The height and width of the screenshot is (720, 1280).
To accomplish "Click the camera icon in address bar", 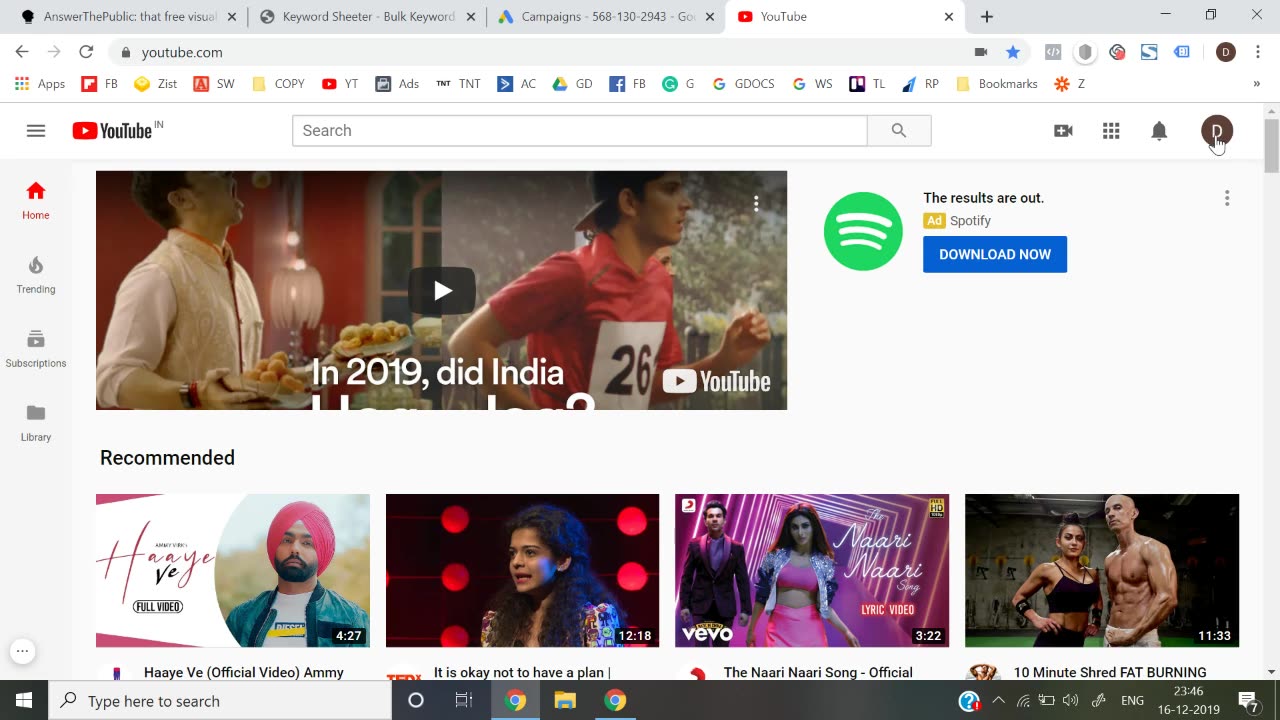I will (981, 52).
